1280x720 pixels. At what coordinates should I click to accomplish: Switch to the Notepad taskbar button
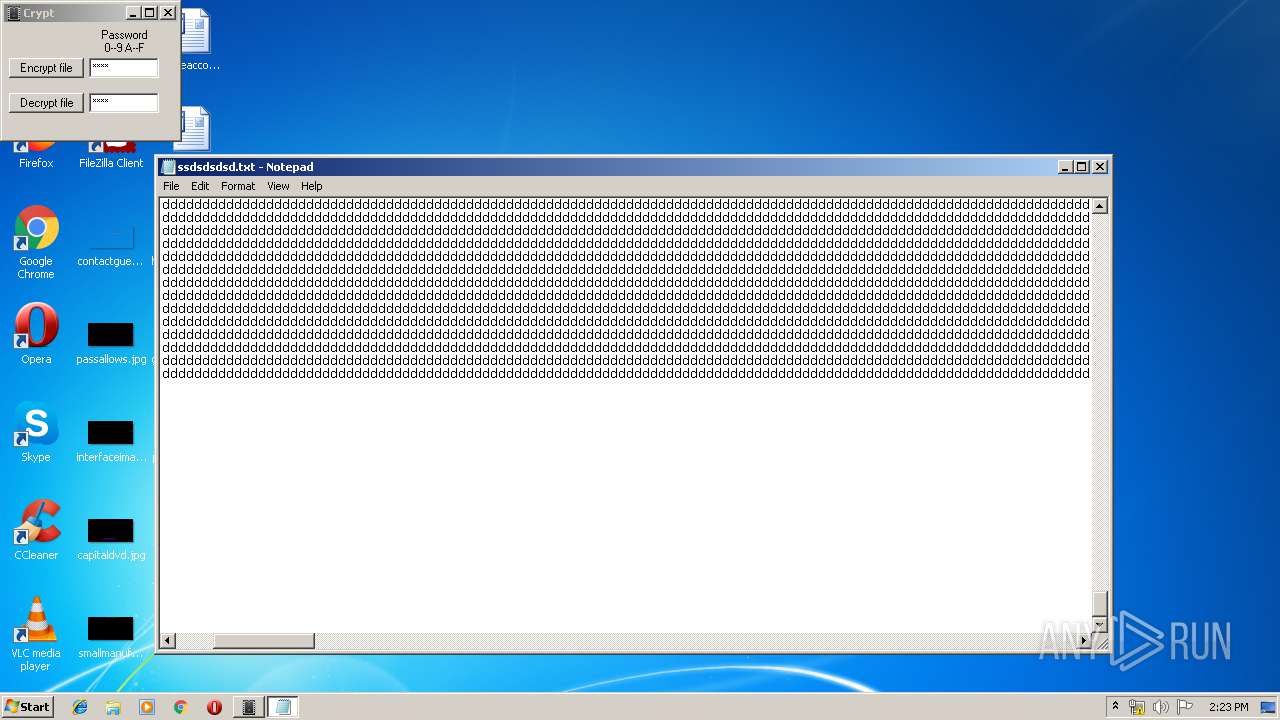[283, 707]
